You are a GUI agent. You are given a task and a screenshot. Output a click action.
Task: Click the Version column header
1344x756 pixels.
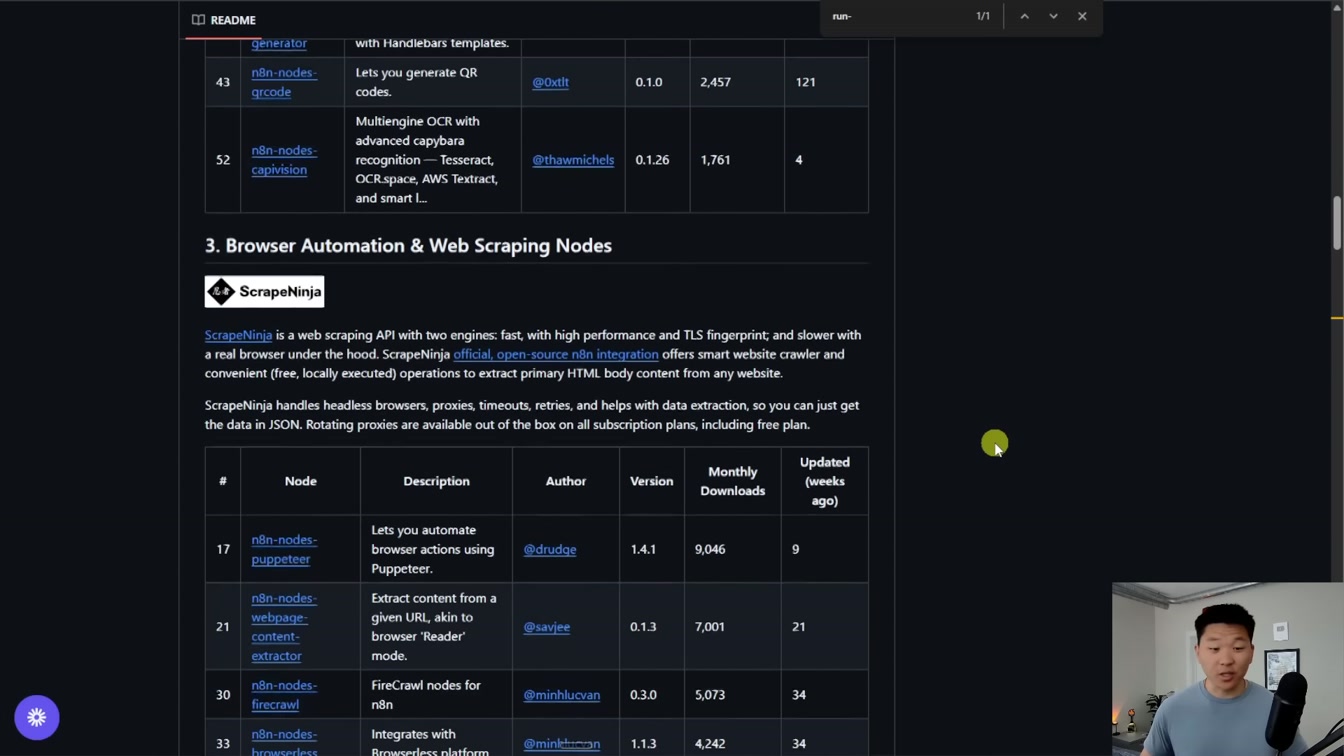pos(651,481)
